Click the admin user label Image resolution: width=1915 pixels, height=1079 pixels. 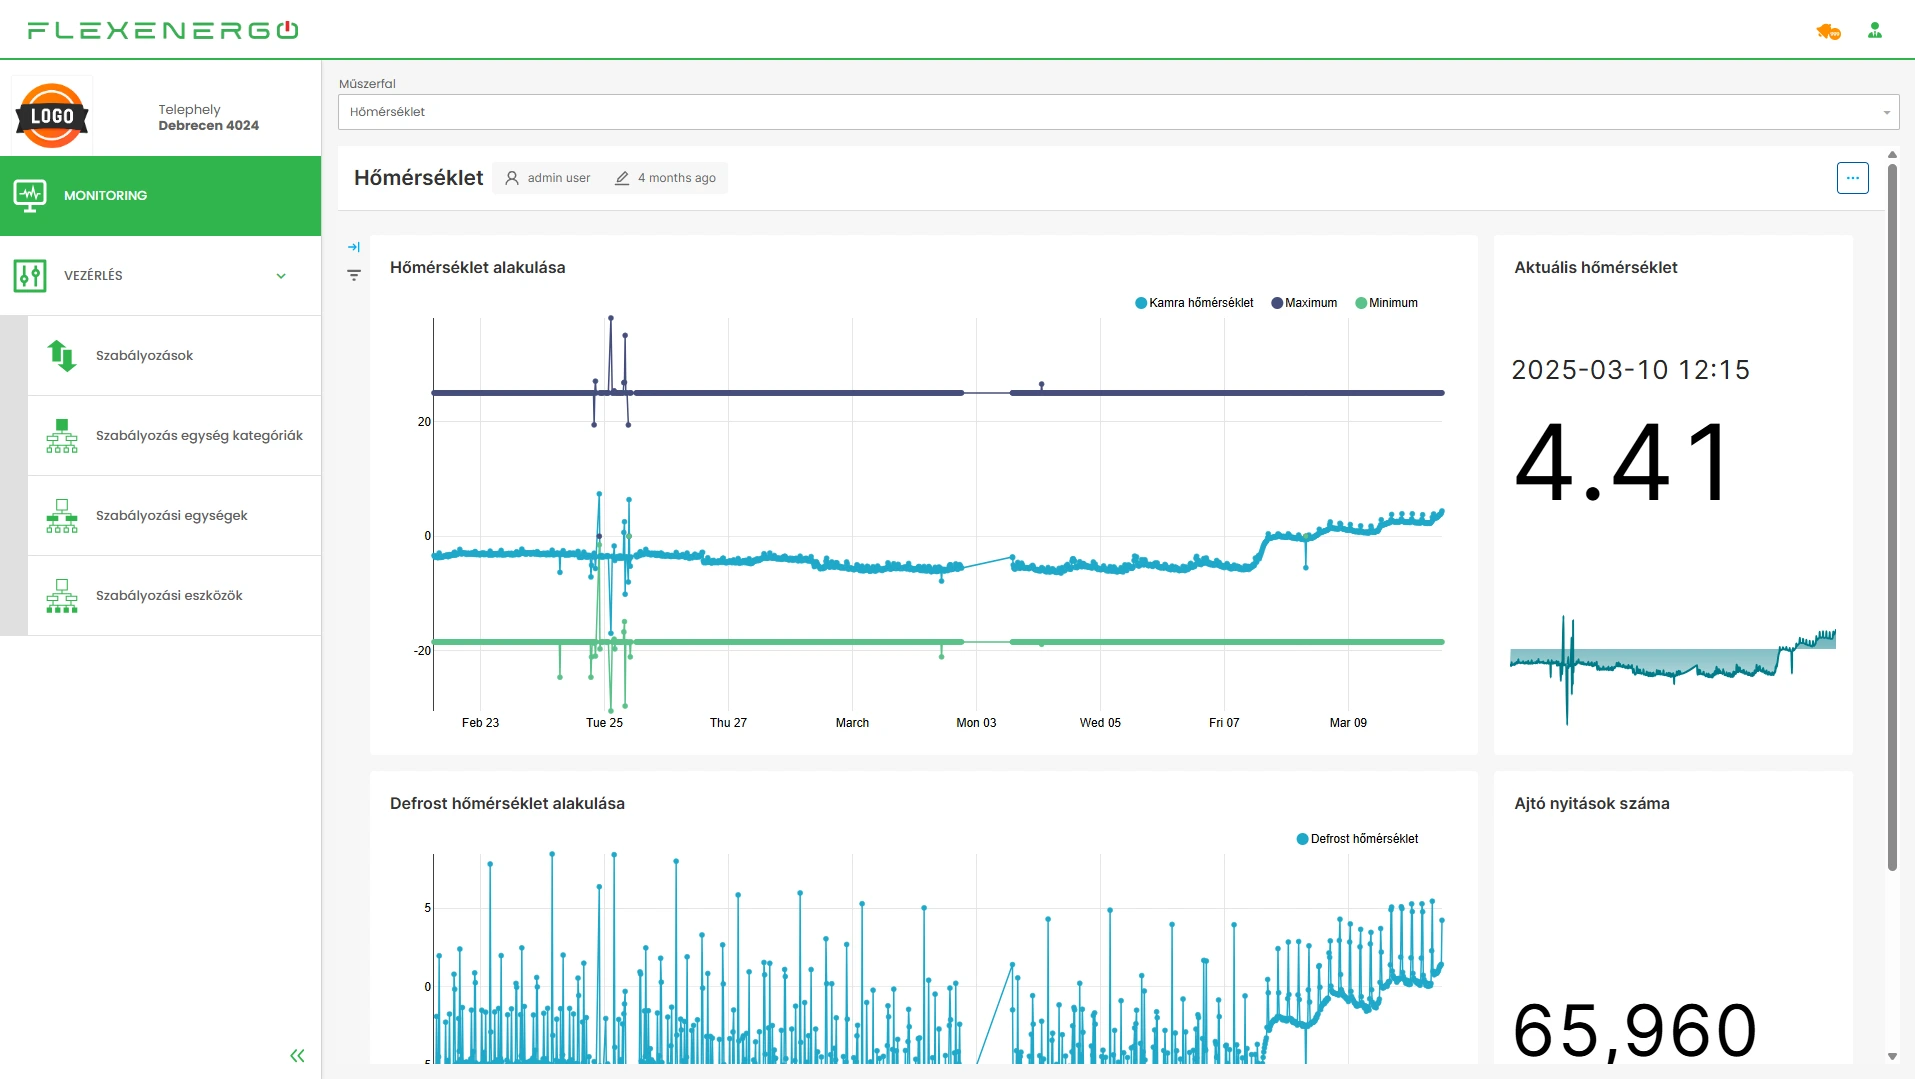(x=558, y=178)
